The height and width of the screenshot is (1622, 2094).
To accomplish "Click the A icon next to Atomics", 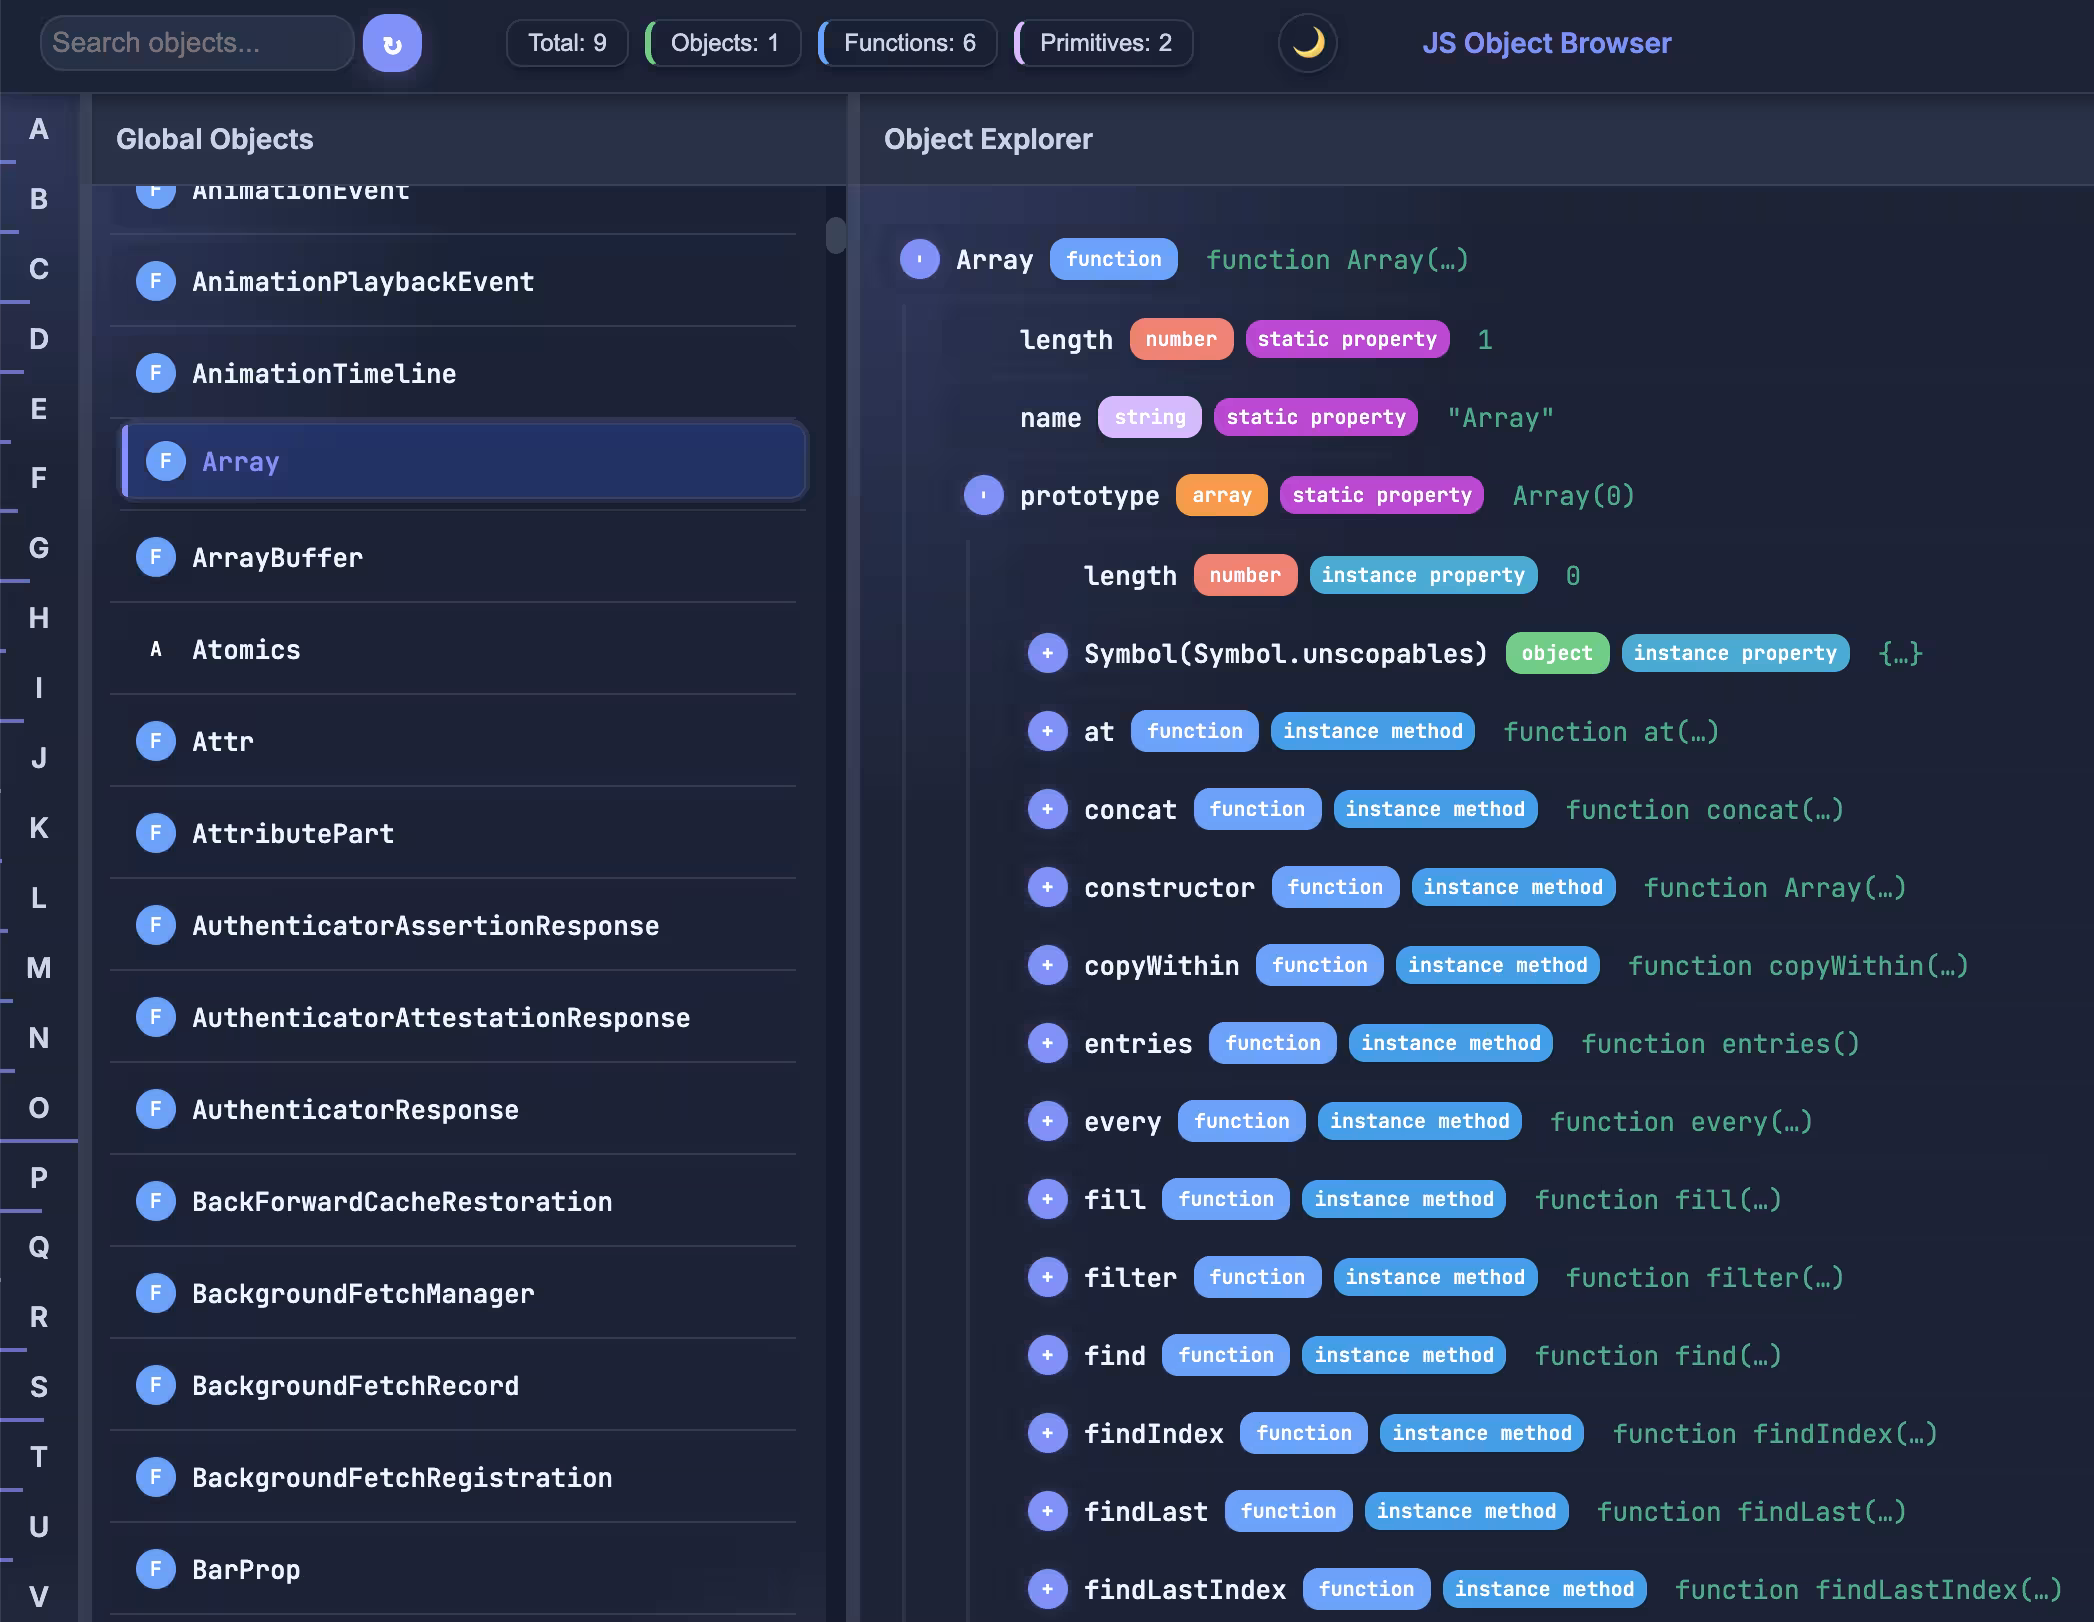I will click(x=155, y=649).
